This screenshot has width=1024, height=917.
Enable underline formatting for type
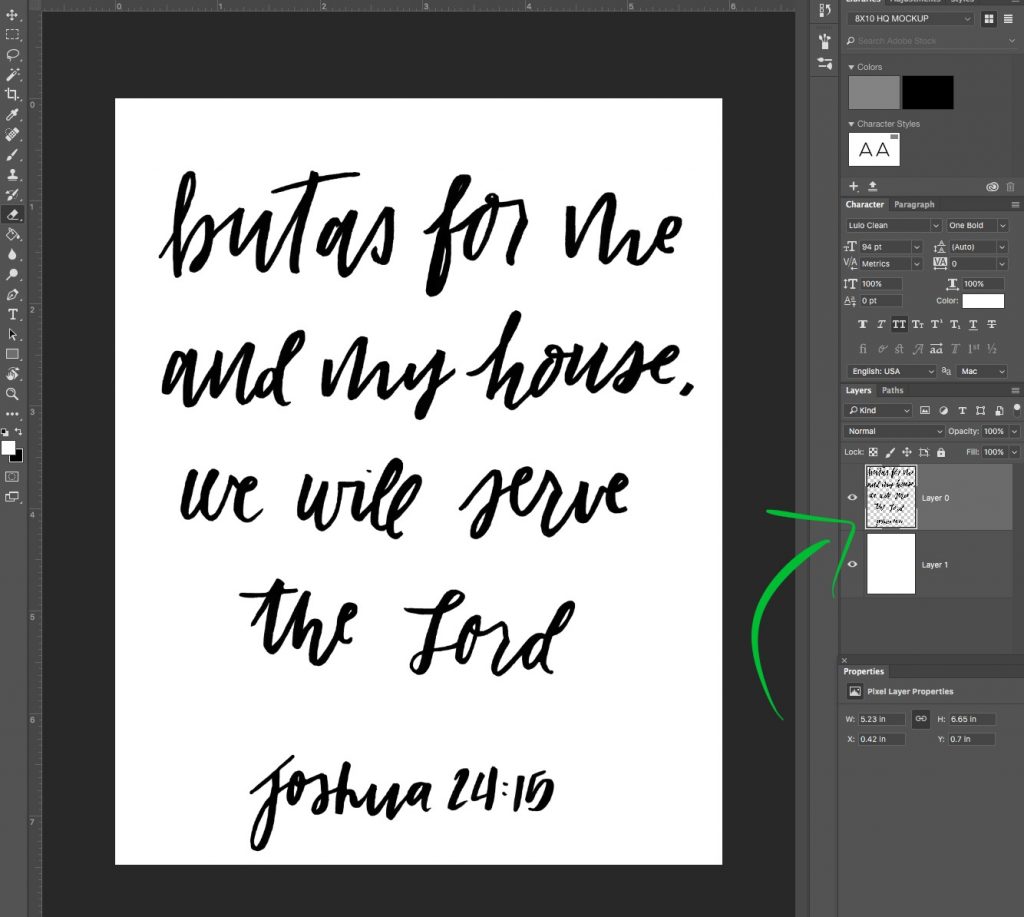pyautogui.click(x=973, y=323)
